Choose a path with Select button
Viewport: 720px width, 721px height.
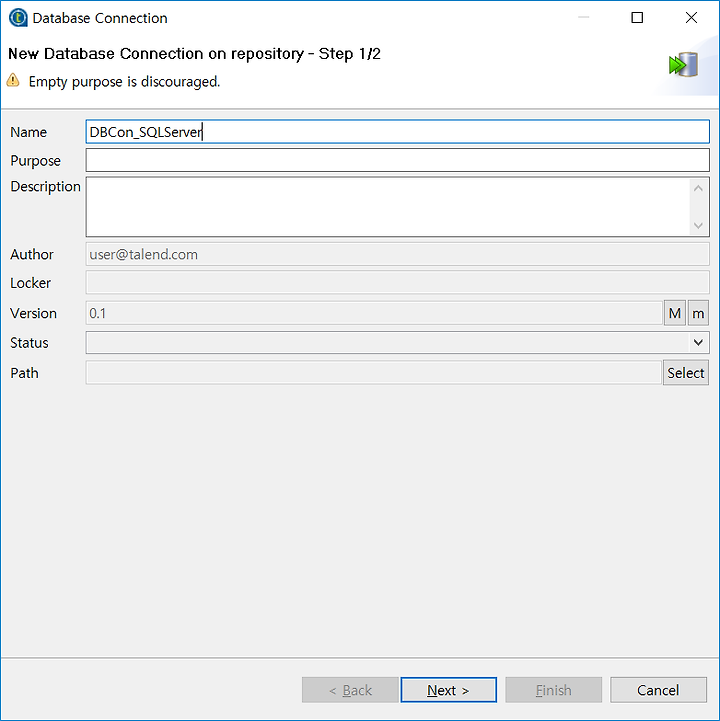[x=686, y=373]
